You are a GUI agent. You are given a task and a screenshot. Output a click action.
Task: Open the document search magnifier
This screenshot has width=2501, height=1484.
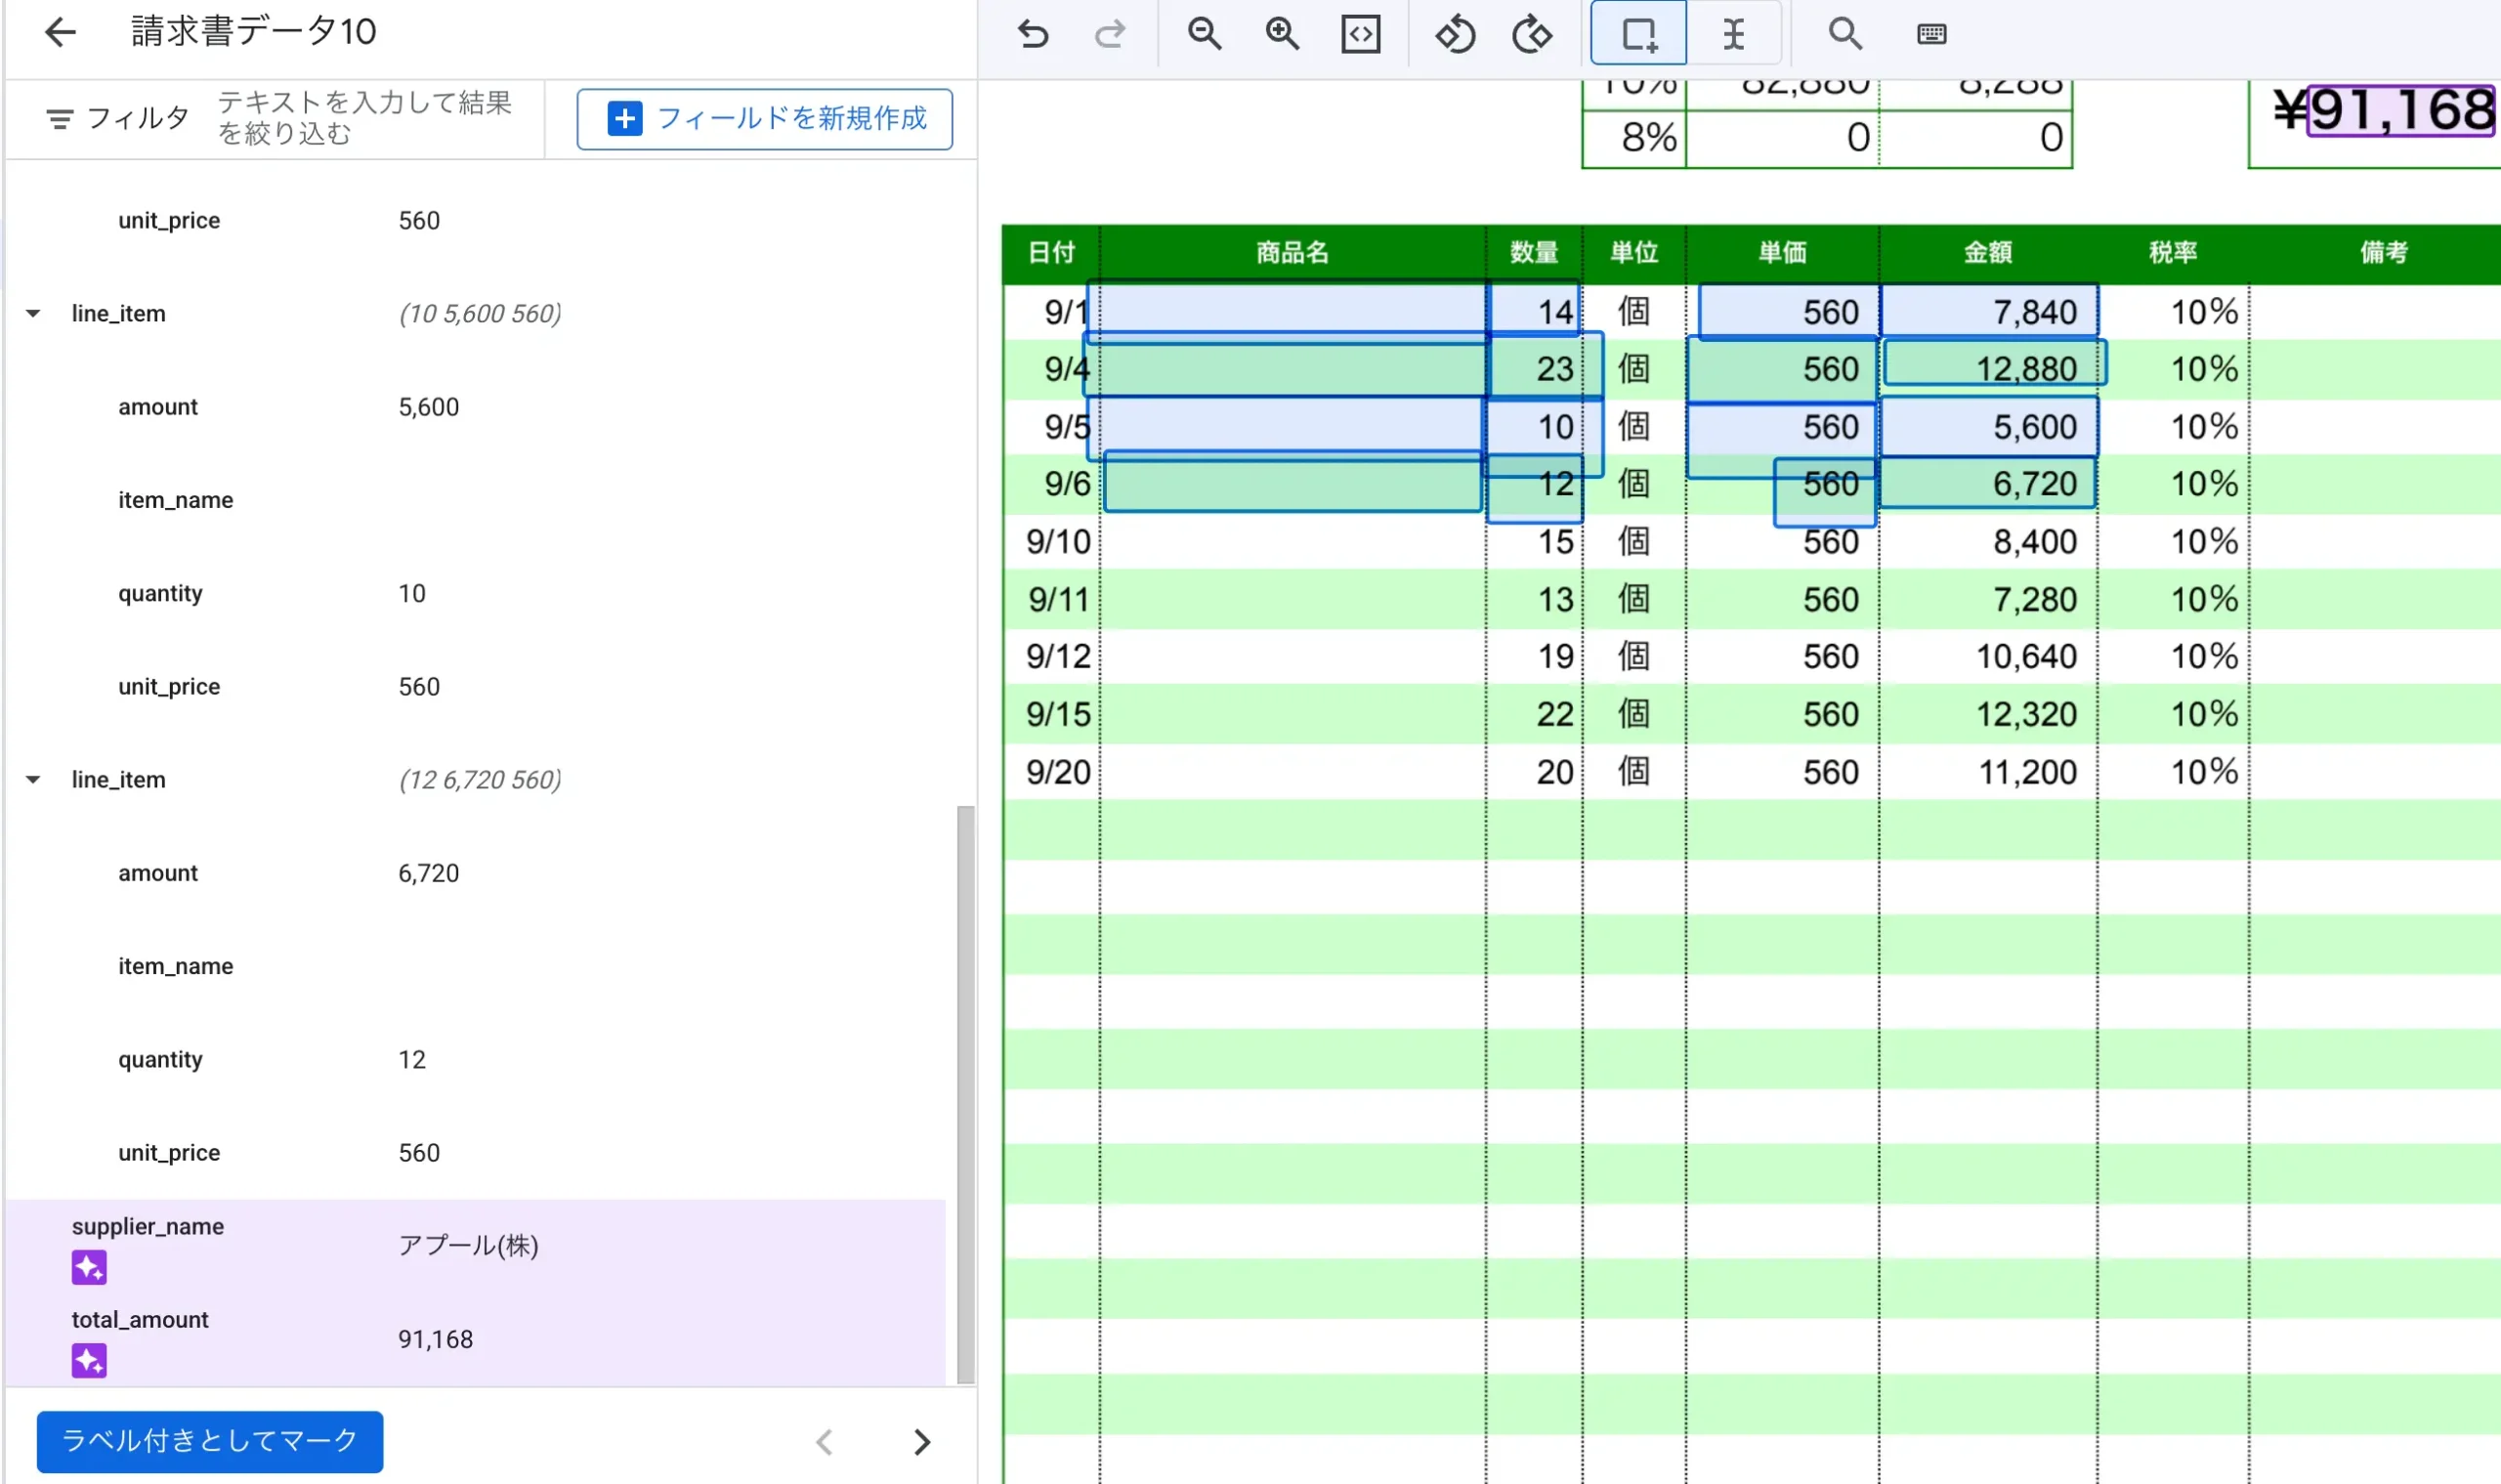(x=1844, y=34)
